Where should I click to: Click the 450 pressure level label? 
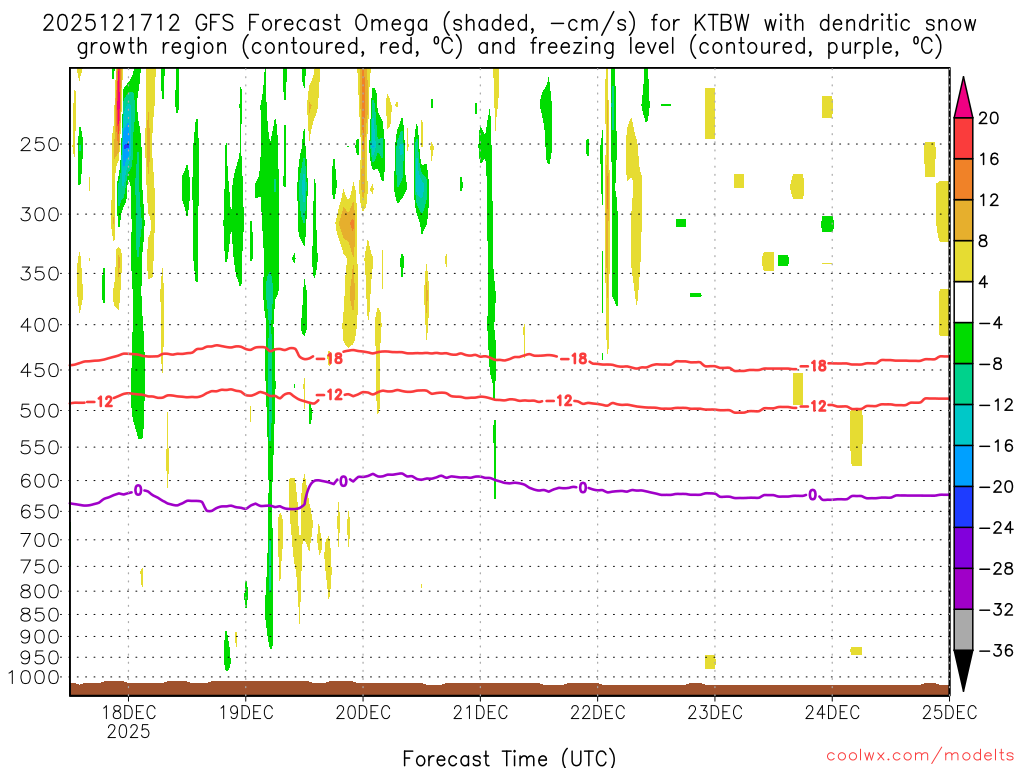click(40, 370)
